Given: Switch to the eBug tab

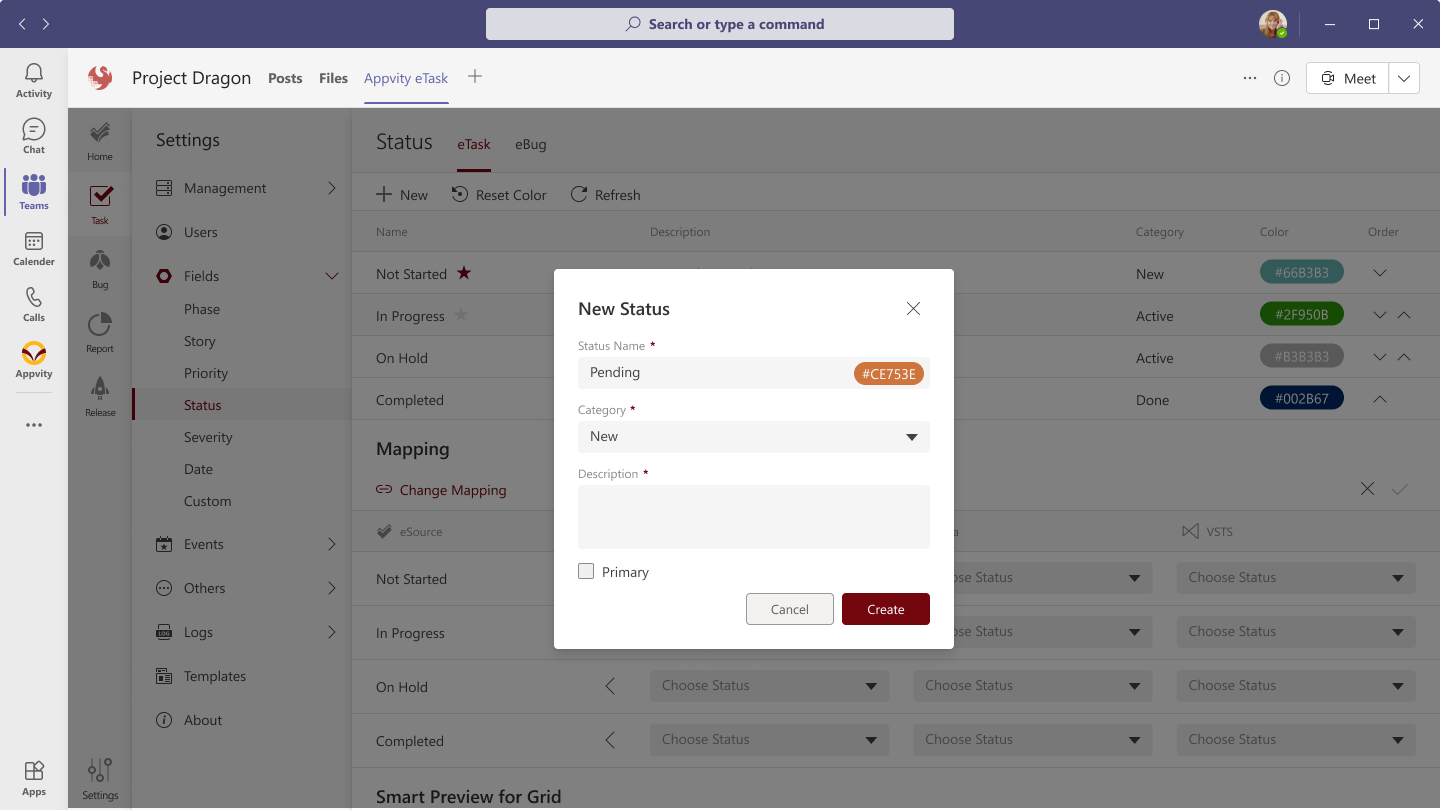Looking at the screenshot, I should tap(530, 144).
